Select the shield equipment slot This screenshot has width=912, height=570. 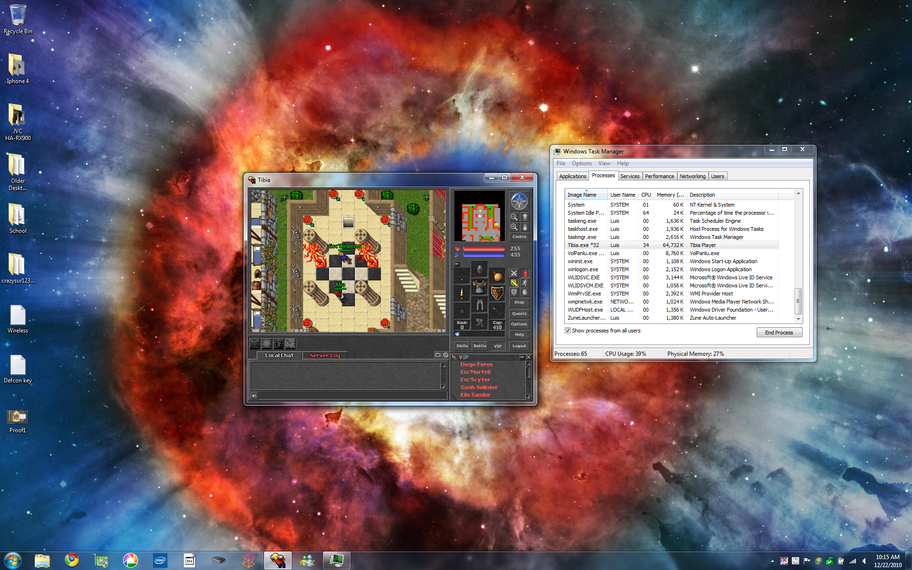tap(497, 293)
